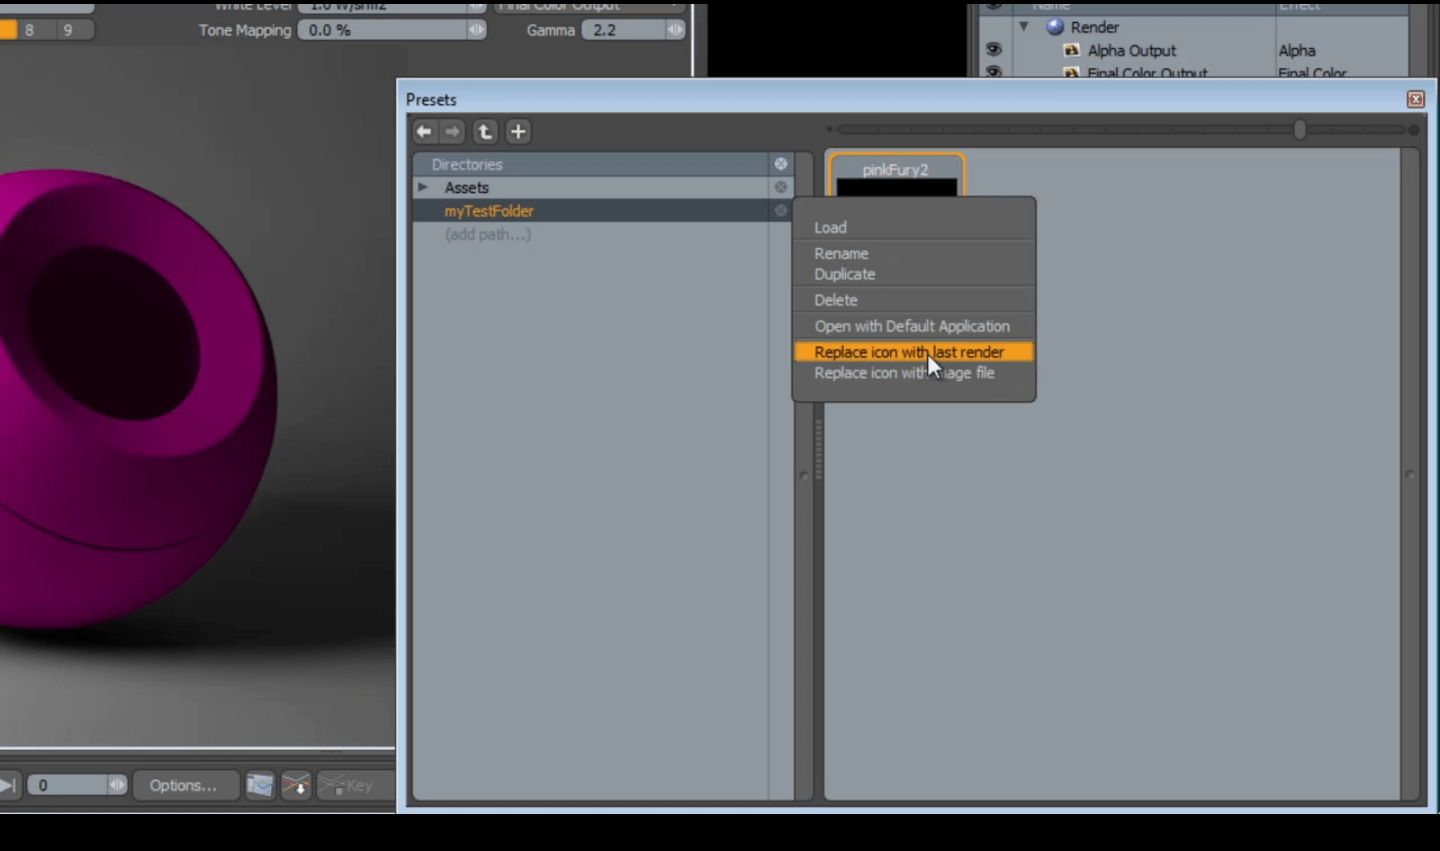Expand the Assets directory tree
Screen dimensions: 1440x851
click(x=423, y=187)
